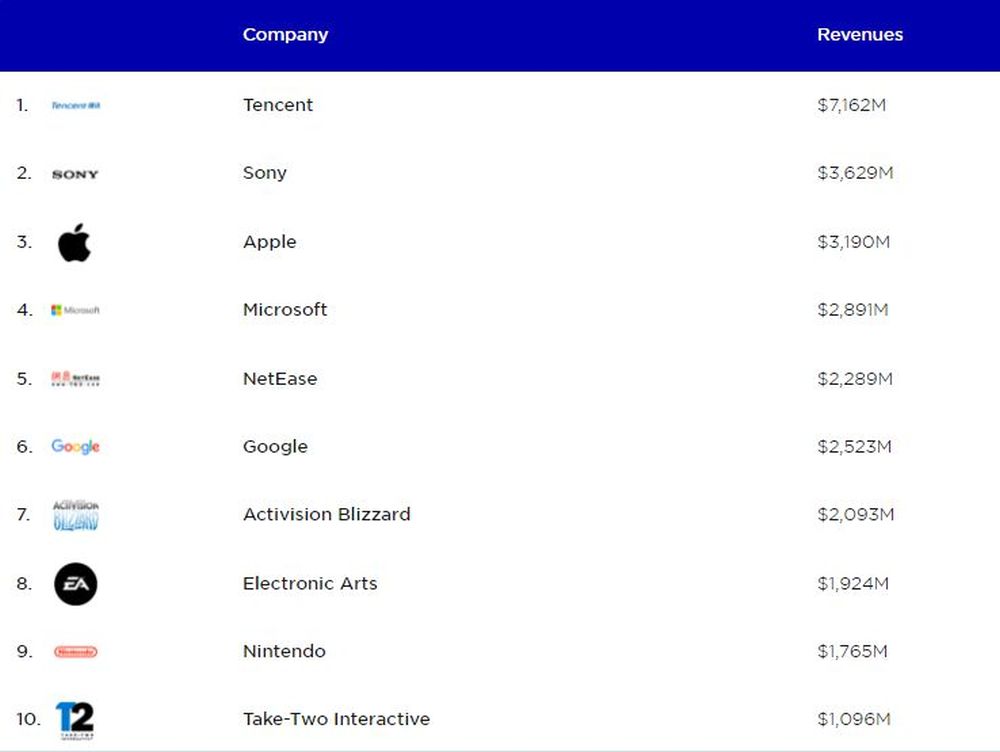Click the NetEase logo

tap(75, 379)
